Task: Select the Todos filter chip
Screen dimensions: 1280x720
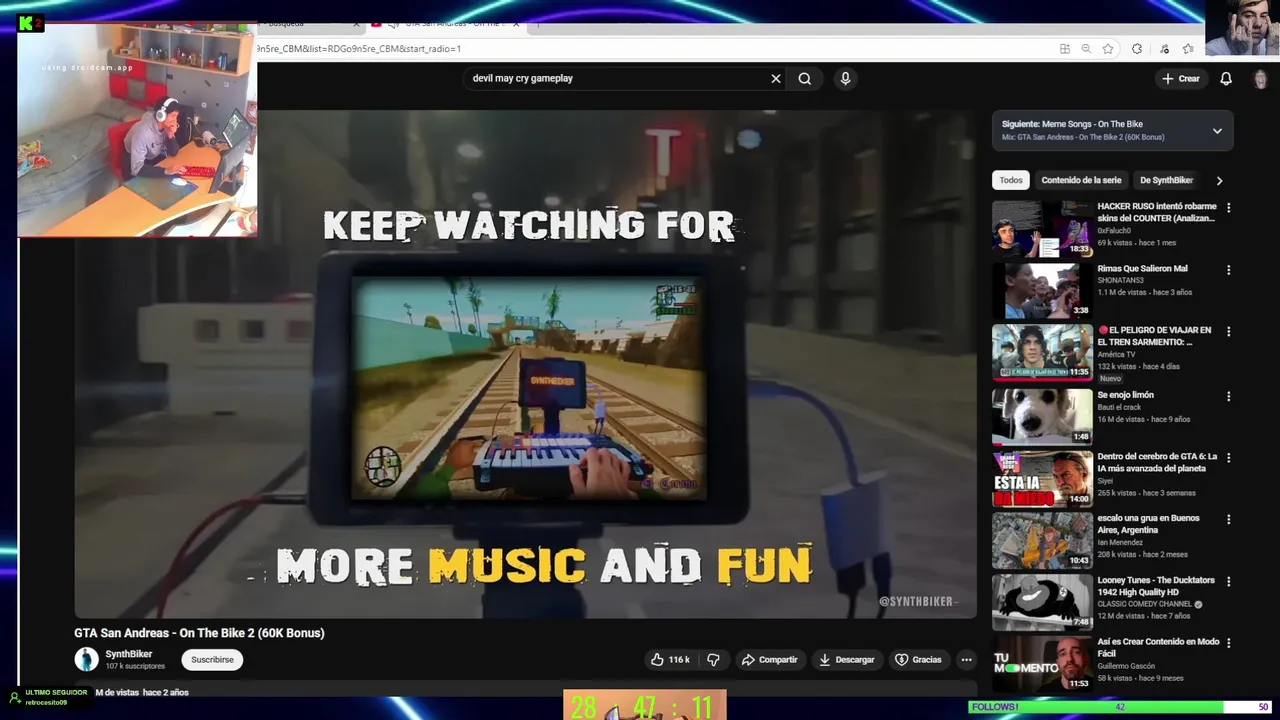Action: tap(1011, 180)
